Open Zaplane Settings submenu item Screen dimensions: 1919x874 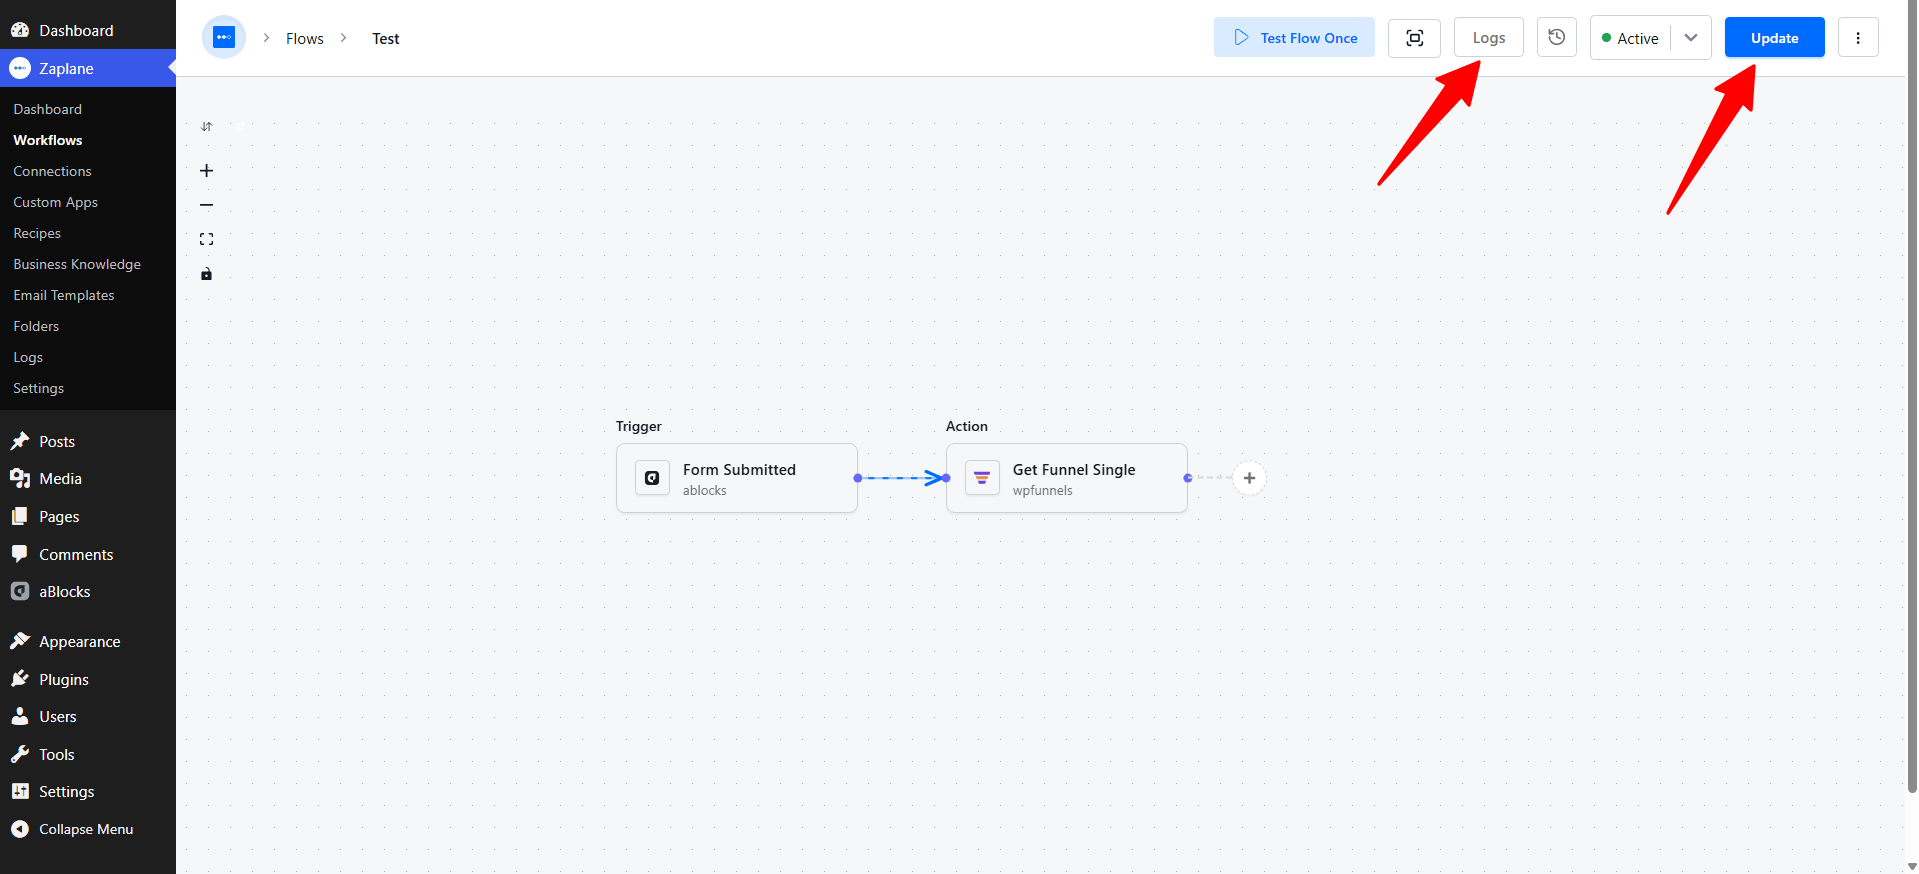point(39,388)
